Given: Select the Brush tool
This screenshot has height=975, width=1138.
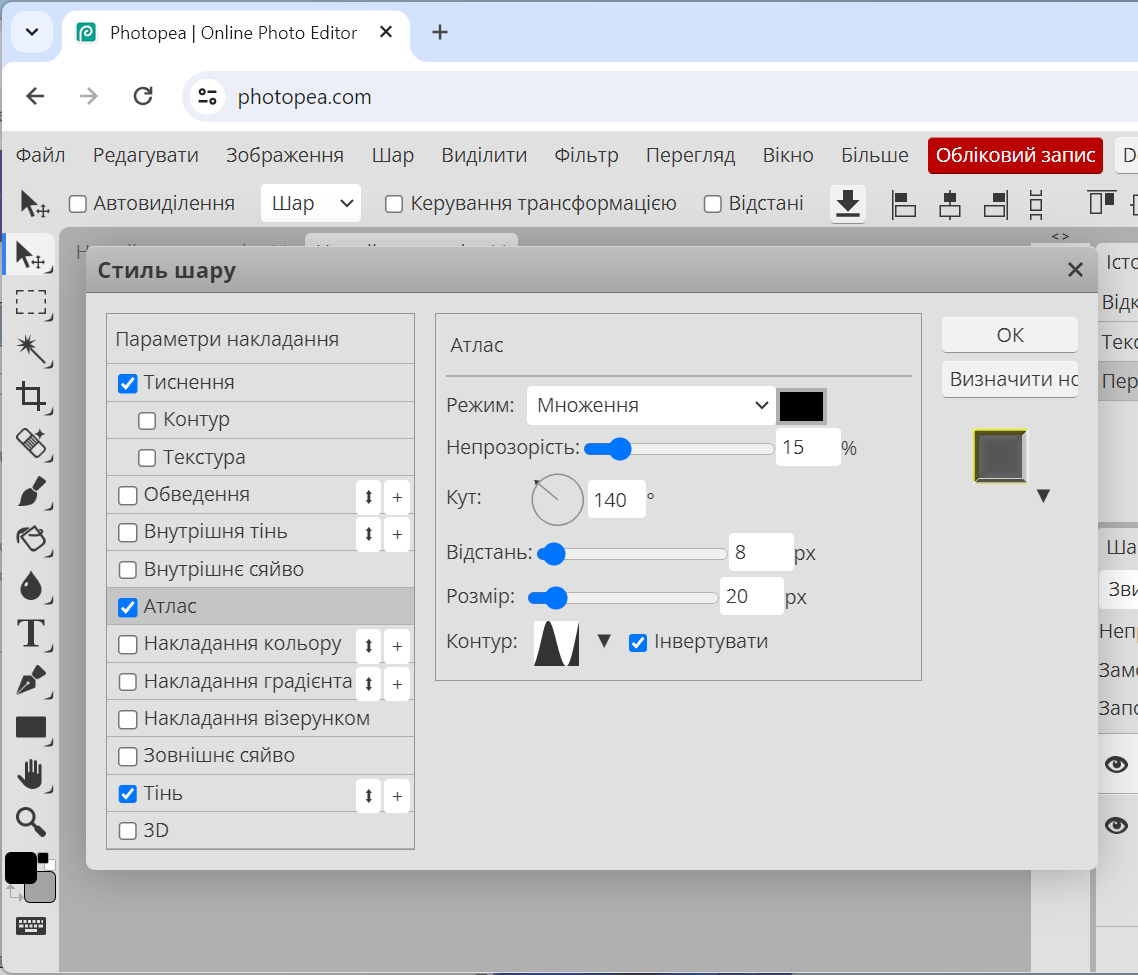Looking at the screenshot, I should pyautogui.click(x=31, y=491).
